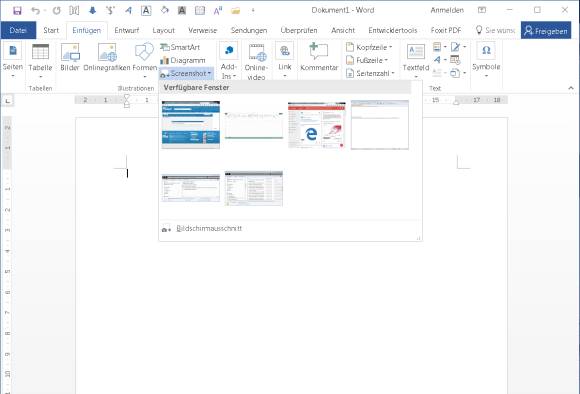Select the blue website window thumbnail
The image size is (580, 394).
tap(191, 125)
